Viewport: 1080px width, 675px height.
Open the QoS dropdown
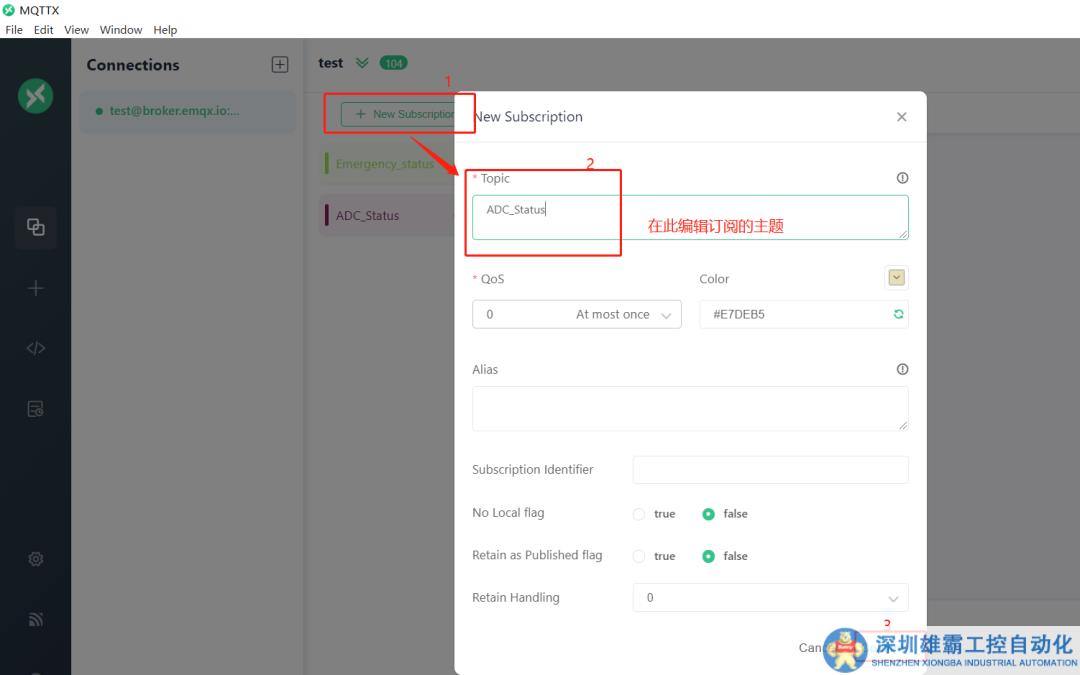pyautogui.click(x=576, y=314)
